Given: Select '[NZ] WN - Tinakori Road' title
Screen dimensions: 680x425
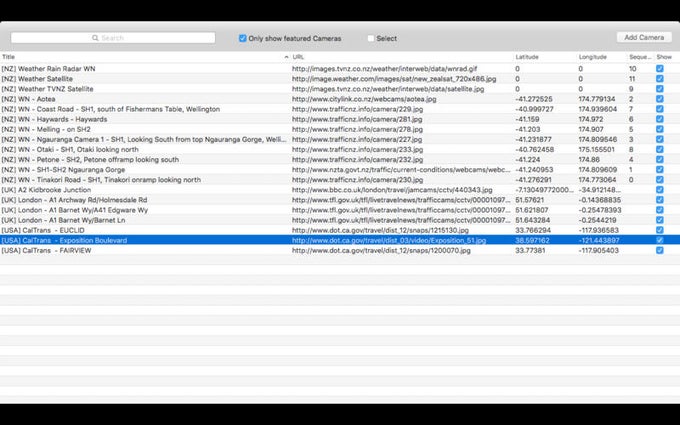Looking at the screenshot, I should (x=101, y=180).
